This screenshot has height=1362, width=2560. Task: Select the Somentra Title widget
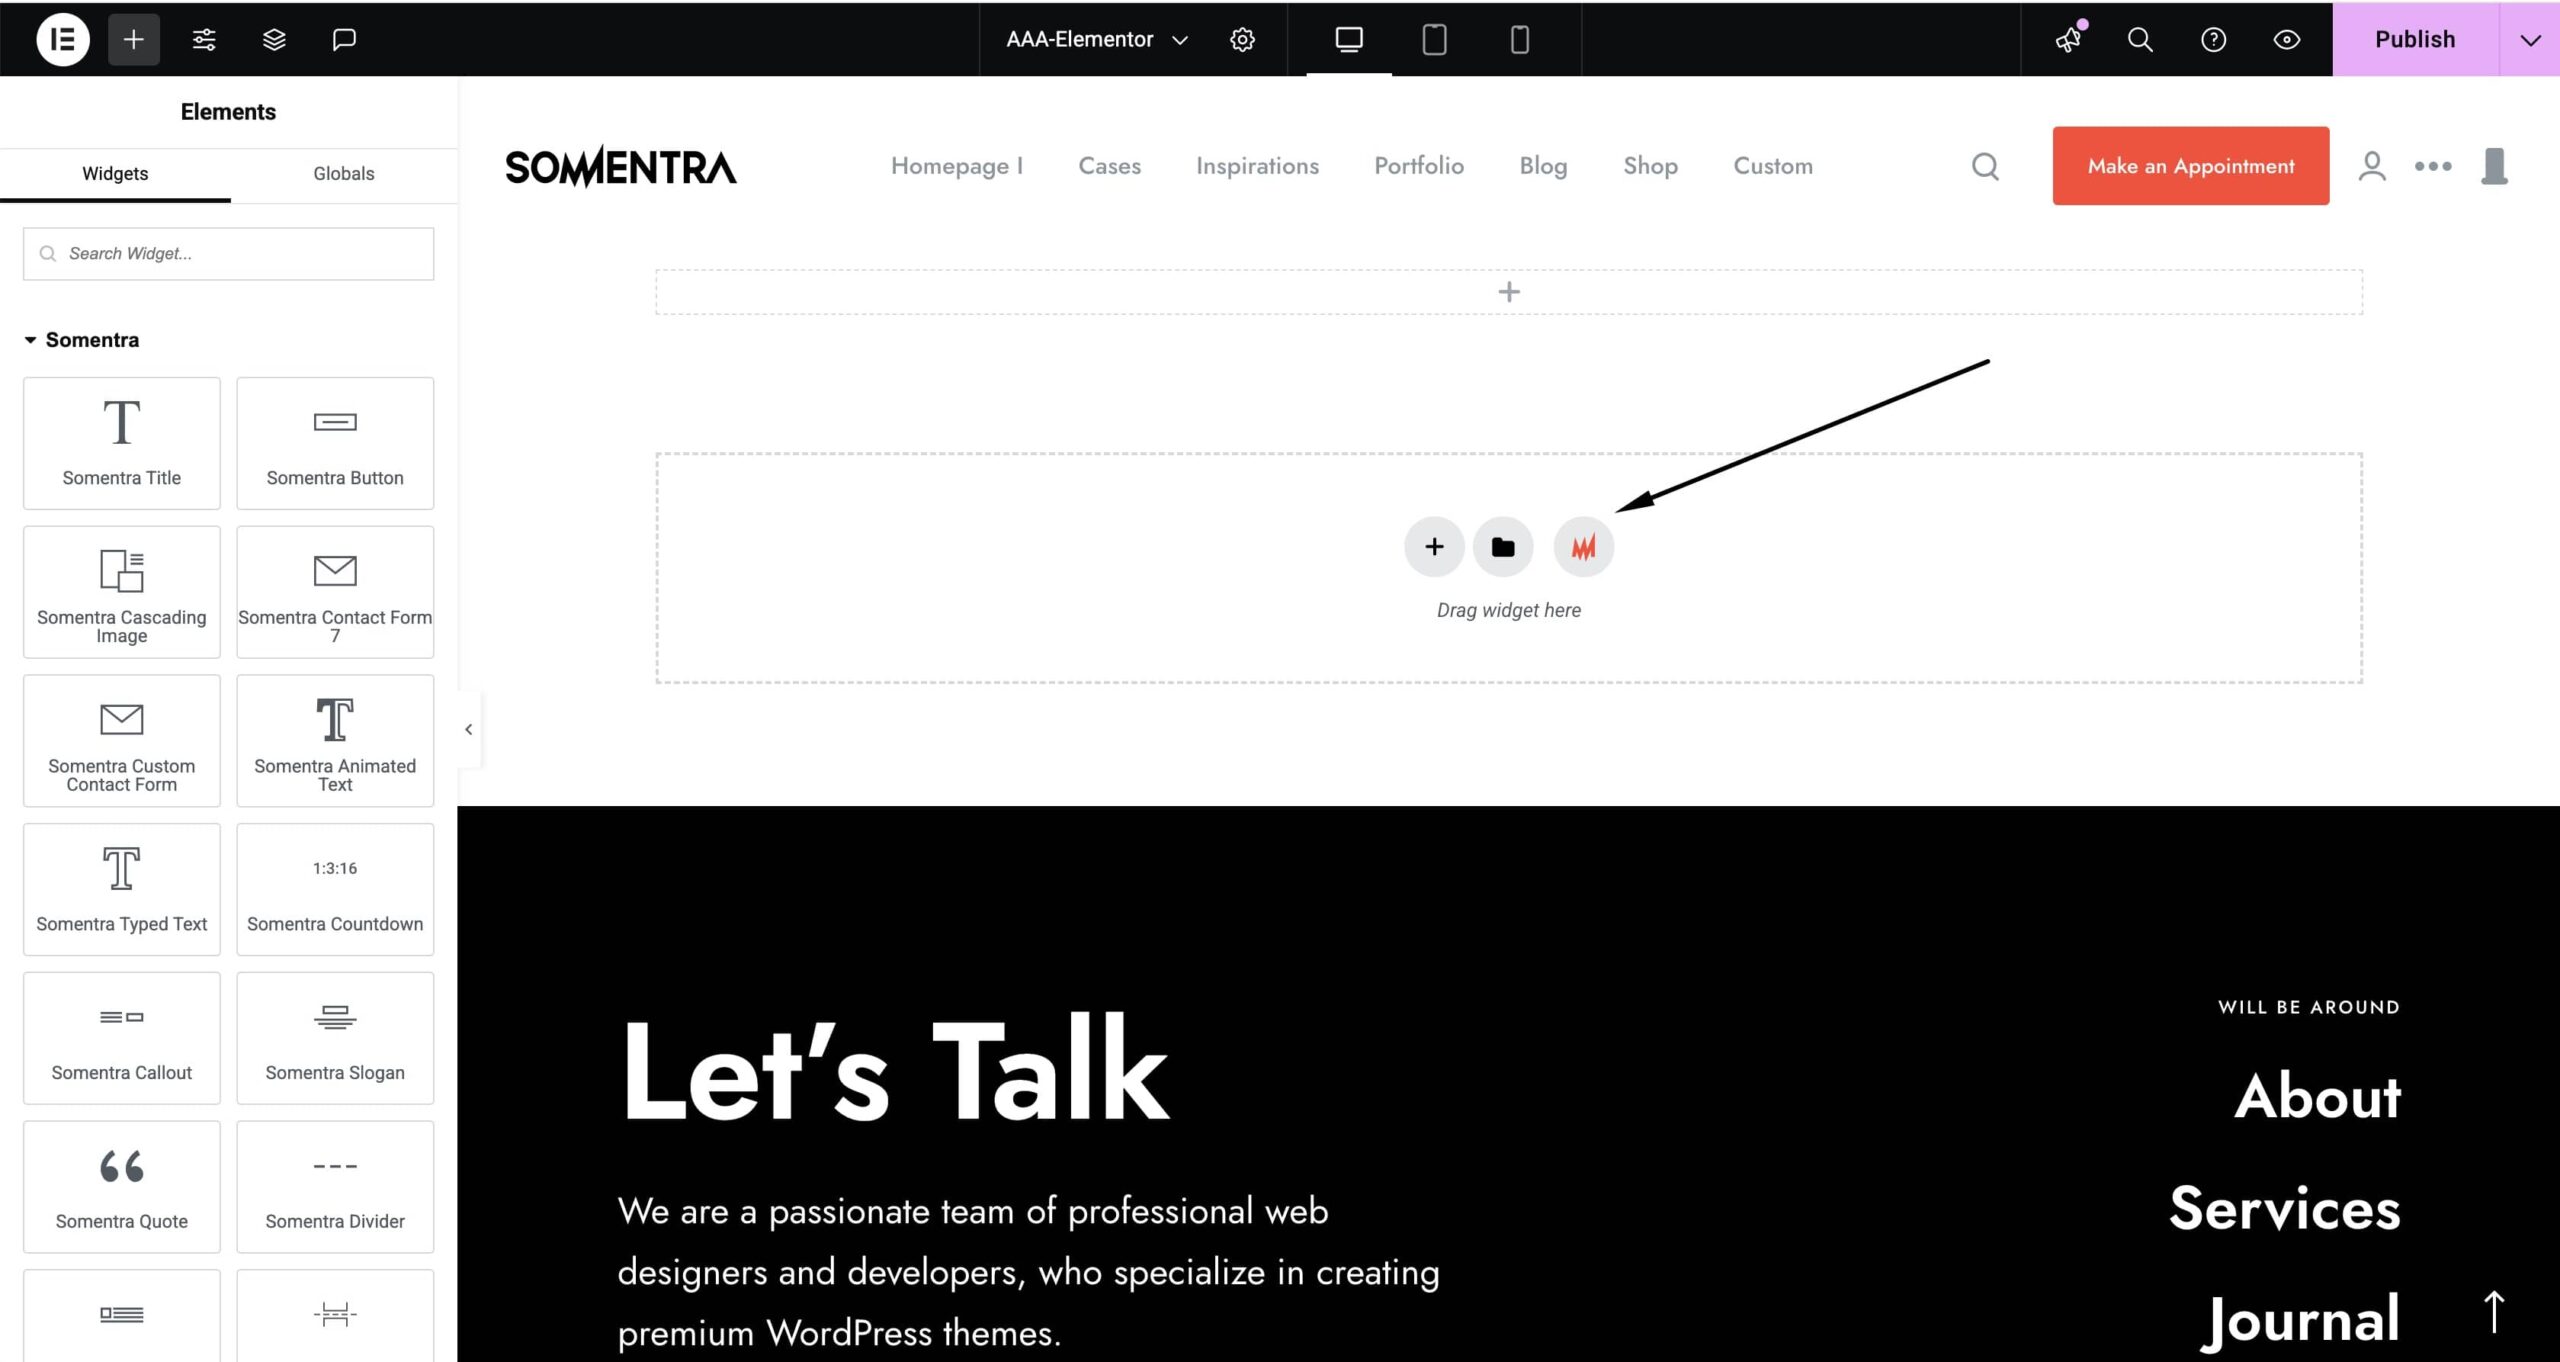point(121,443)
